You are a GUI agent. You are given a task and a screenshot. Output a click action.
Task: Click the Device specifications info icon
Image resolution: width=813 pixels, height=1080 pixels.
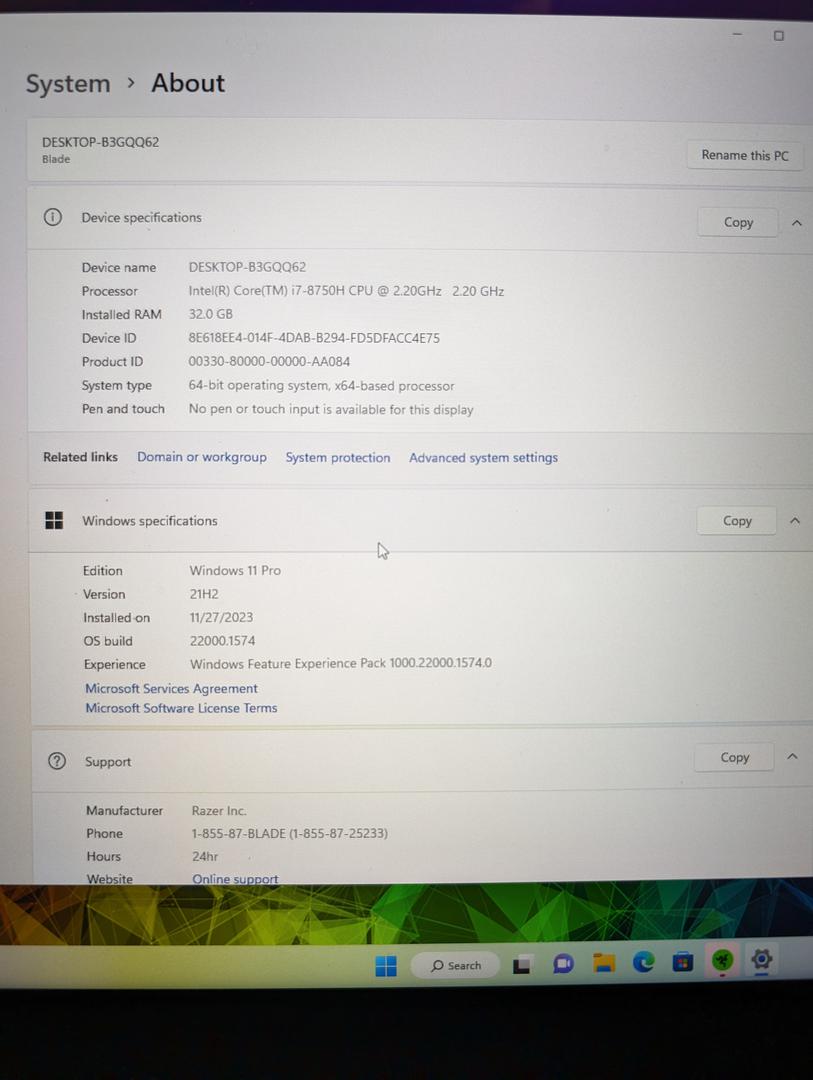click(x=52, y=217)
